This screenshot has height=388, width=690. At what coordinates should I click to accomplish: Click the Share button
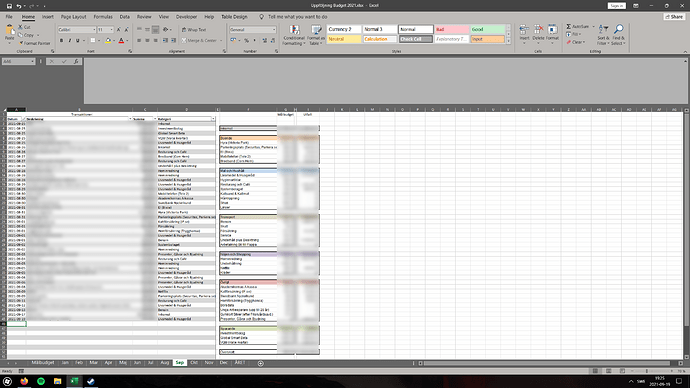click(675, 17)
